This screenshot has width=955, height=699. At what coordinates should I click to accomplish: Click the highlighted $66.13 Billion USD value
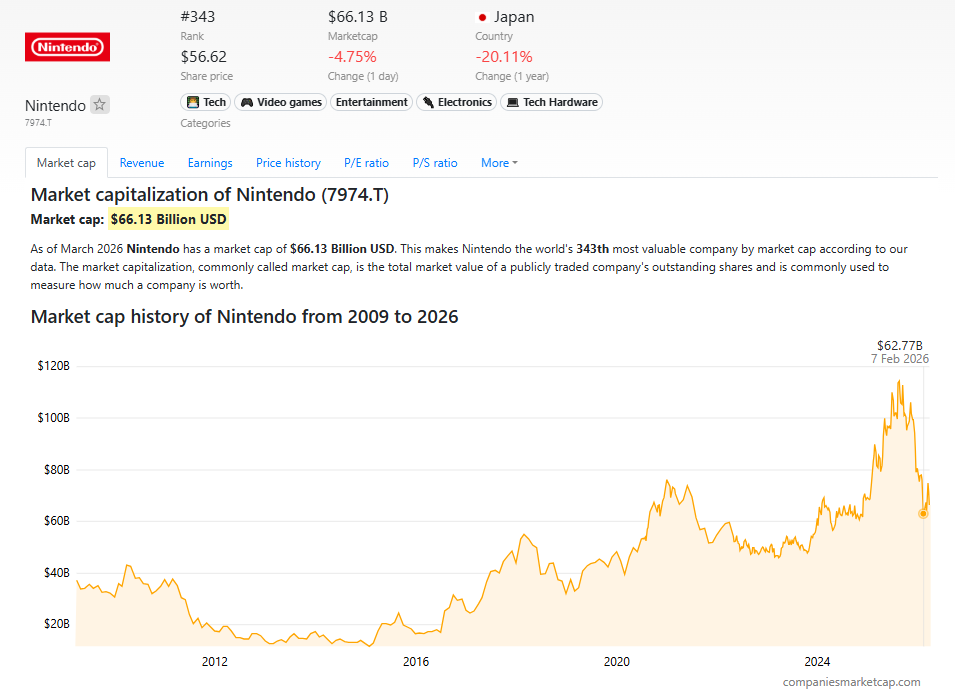point(169,219)
